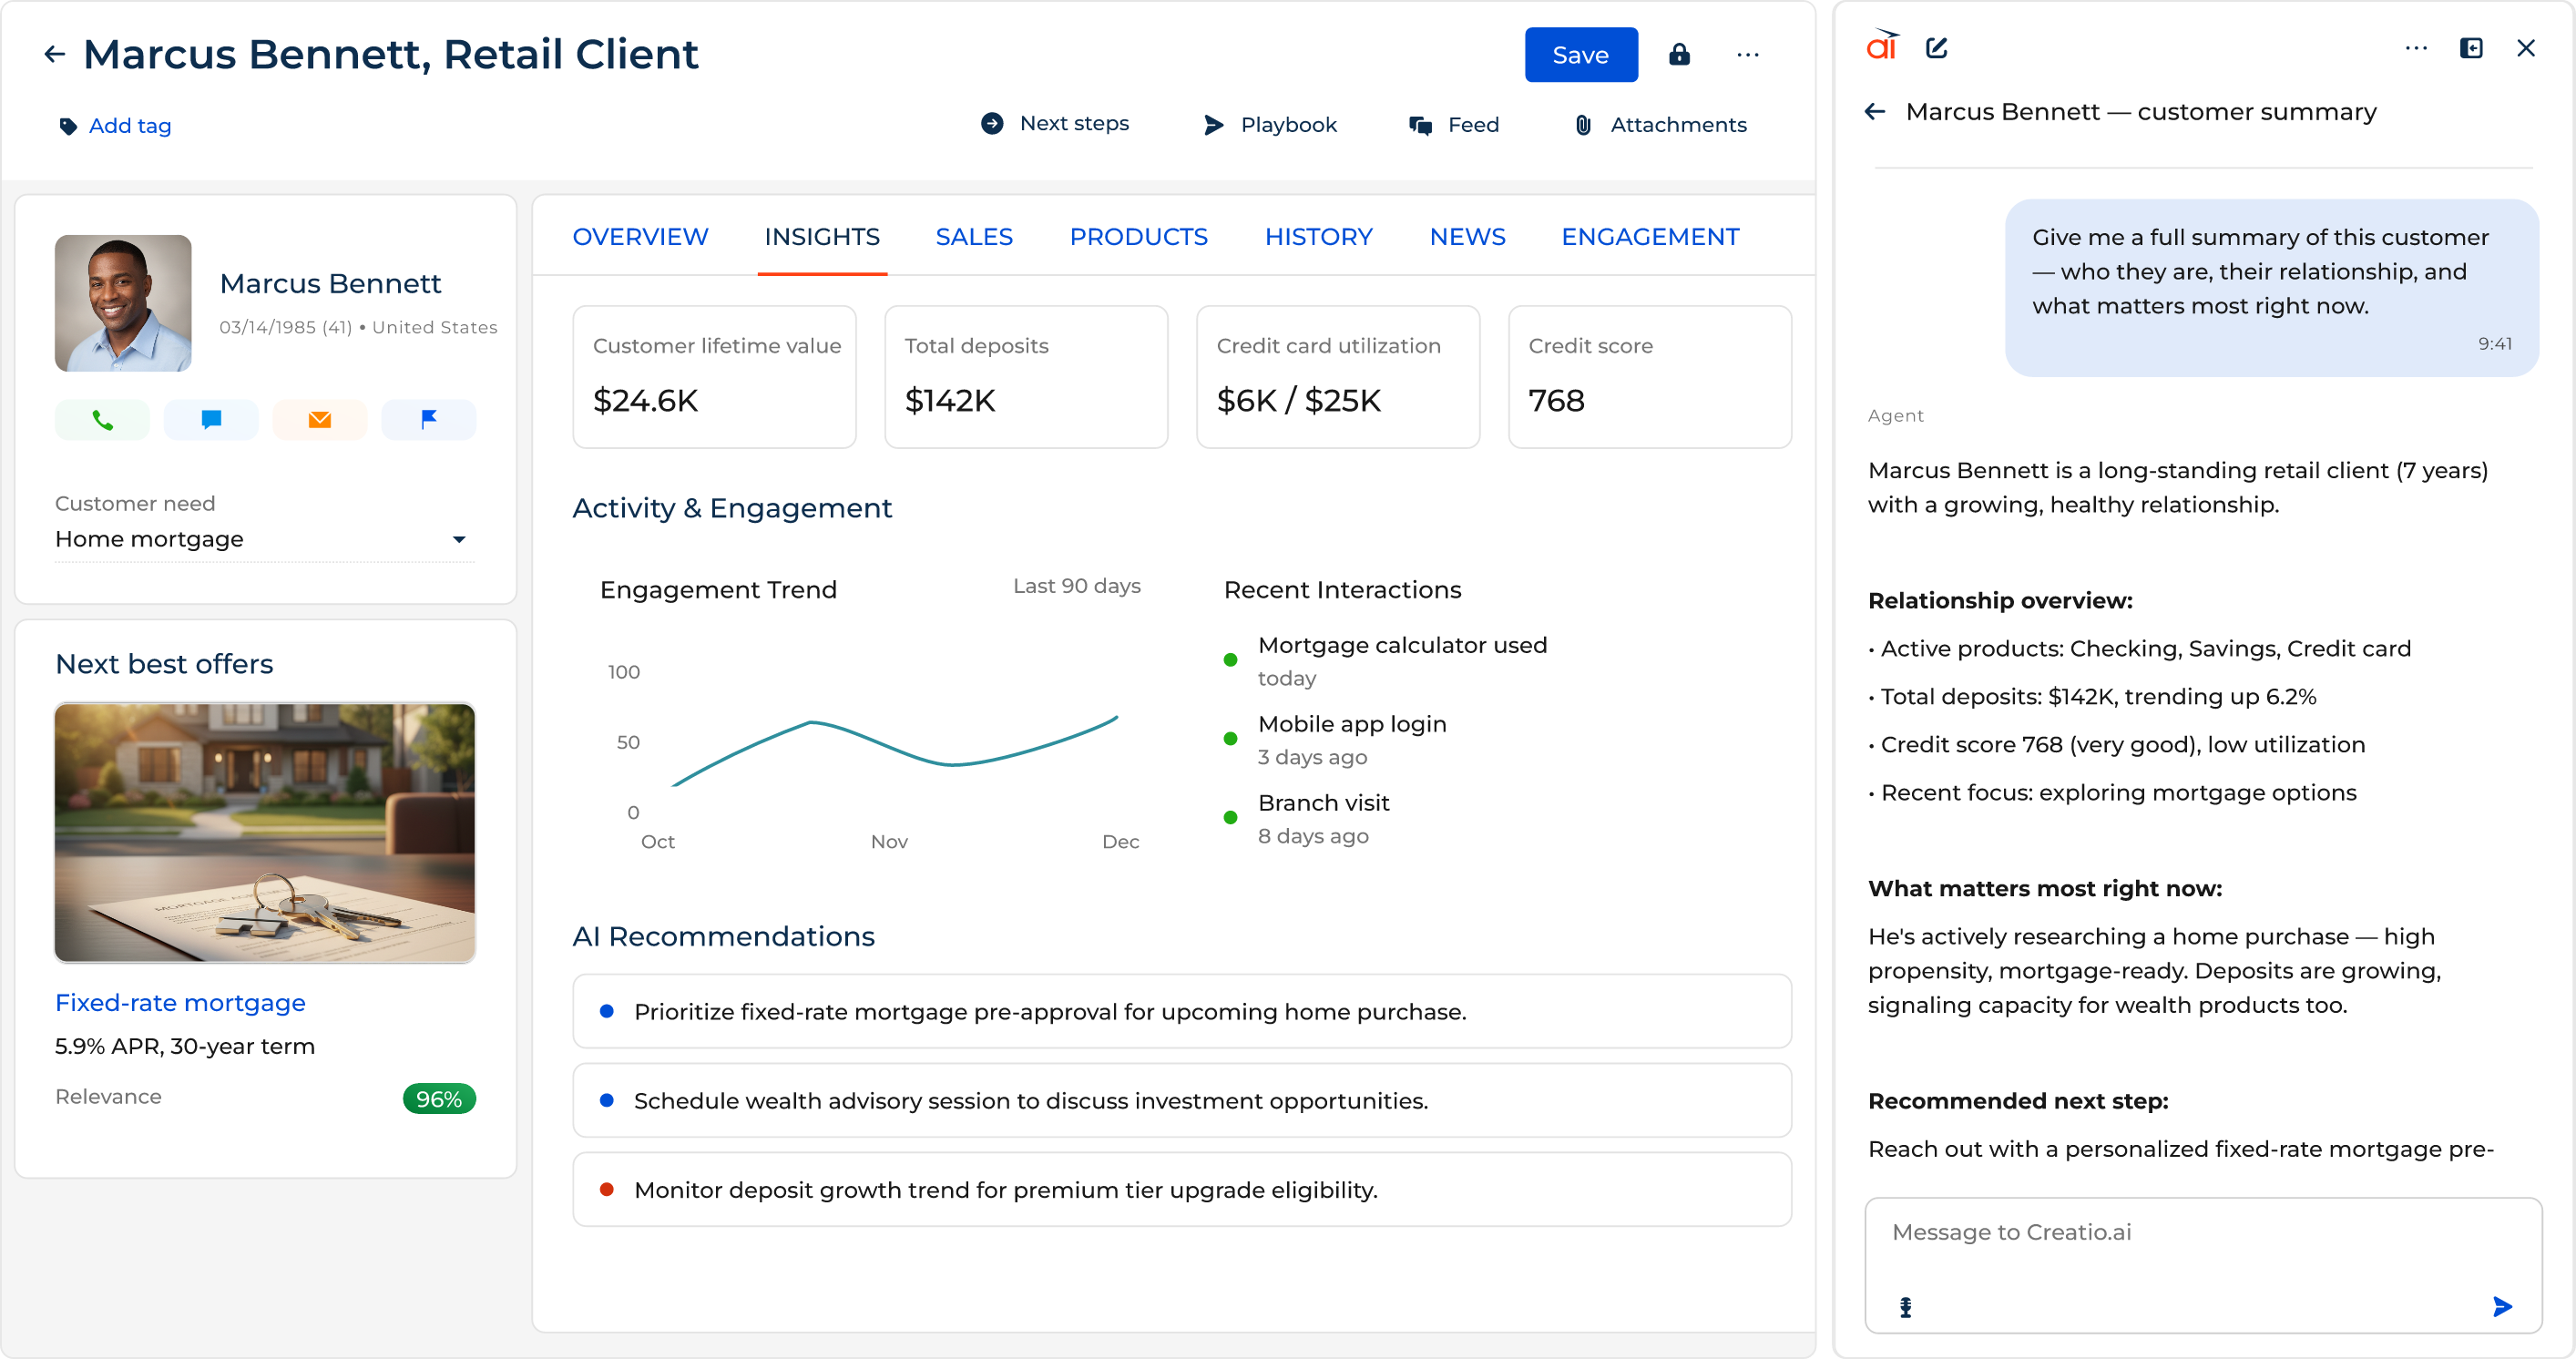Open the NEWS tab
Screen dimensions: 2576x1359
[1467, 237]
